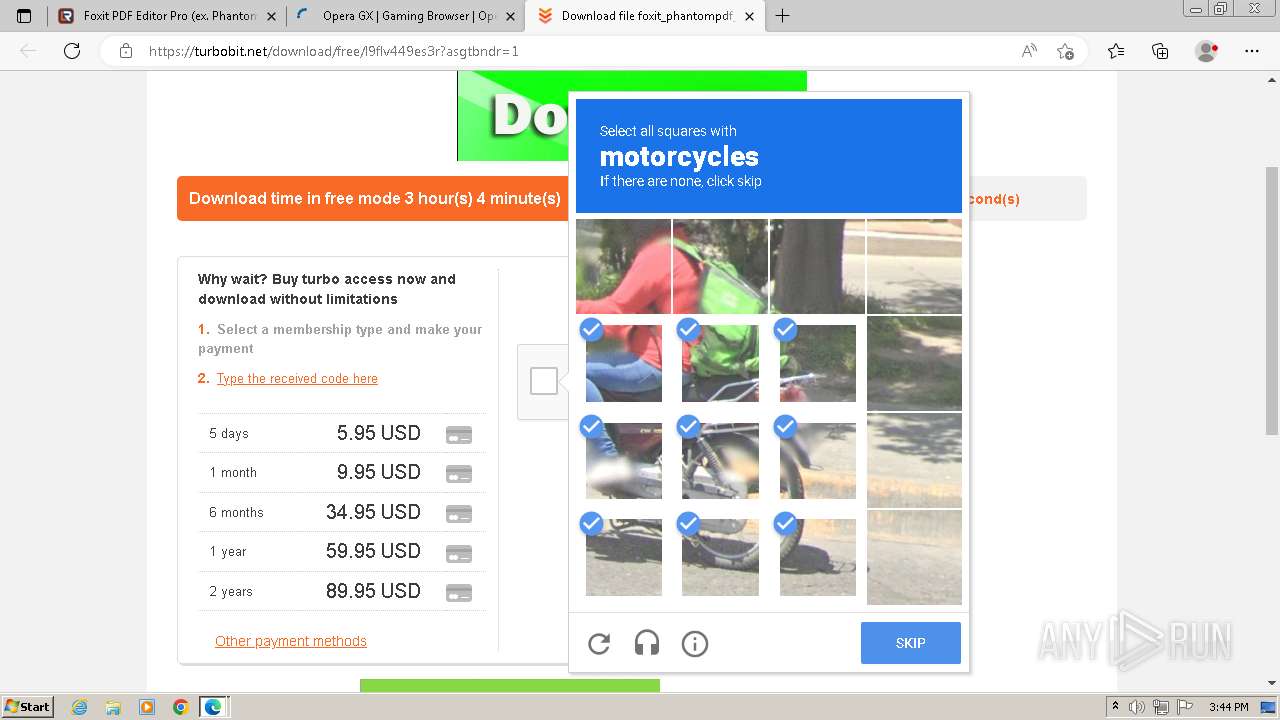The image size is (1280, 720).
Task: Click the taskbar clock 3:44 PM
Action: (1228, 707)
